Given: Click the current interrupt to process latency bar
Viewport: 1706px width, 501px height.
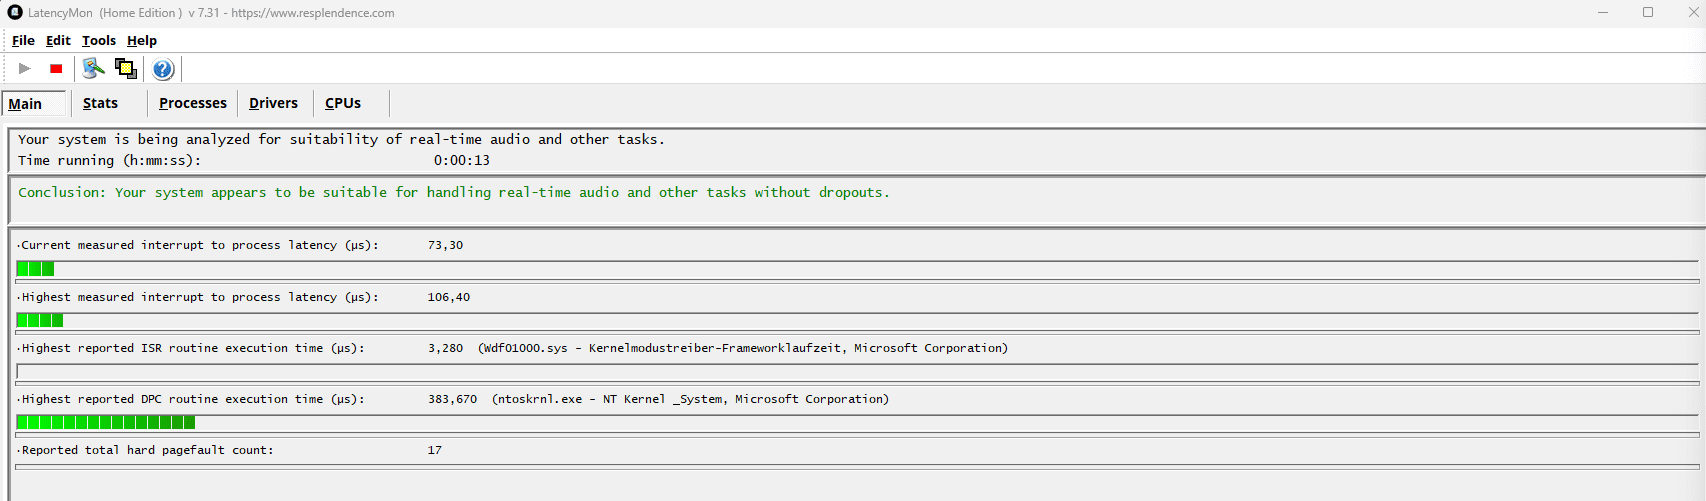Looking at the screenshot, I should 36,269.
